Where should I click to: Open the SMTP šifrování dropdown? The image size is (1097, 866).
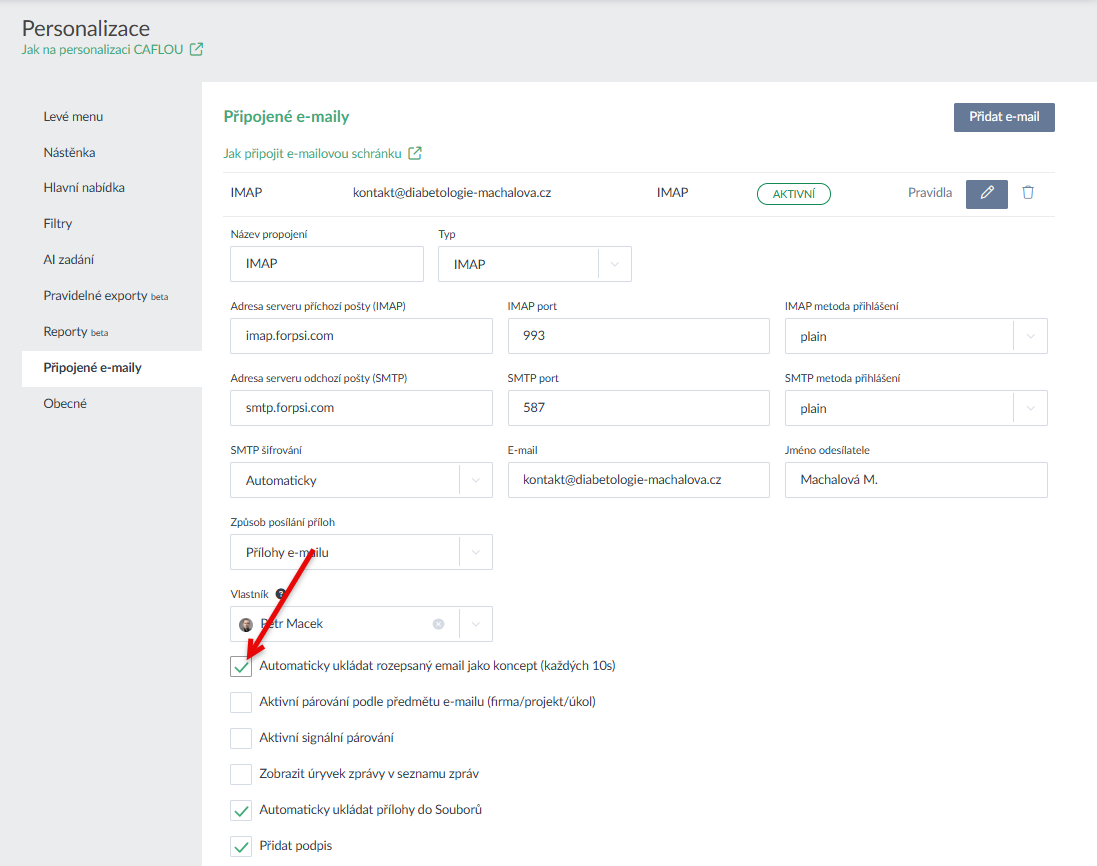click(475, 481)
